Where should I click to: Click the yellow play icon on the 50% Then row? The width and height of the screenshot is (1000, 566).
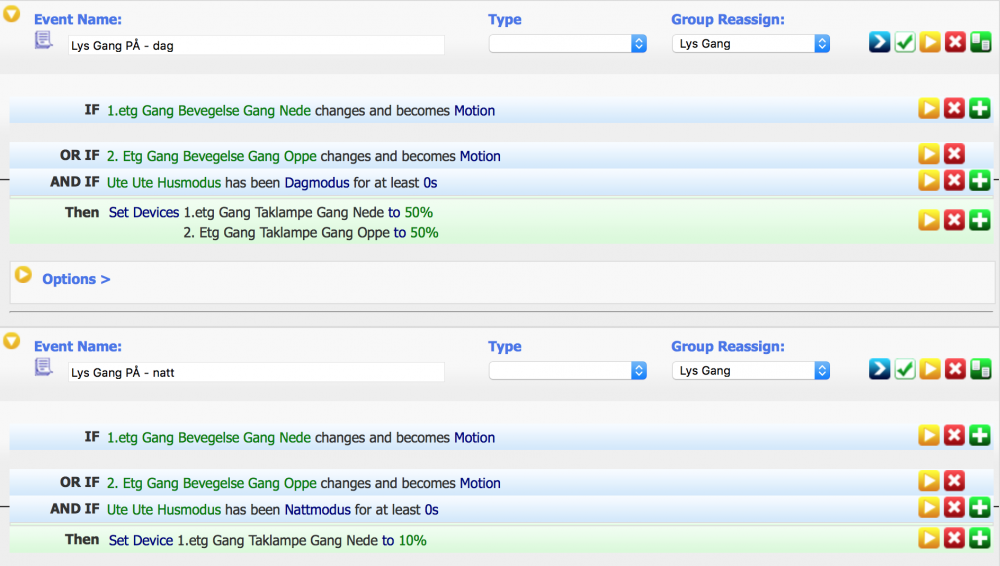point(929,220)
